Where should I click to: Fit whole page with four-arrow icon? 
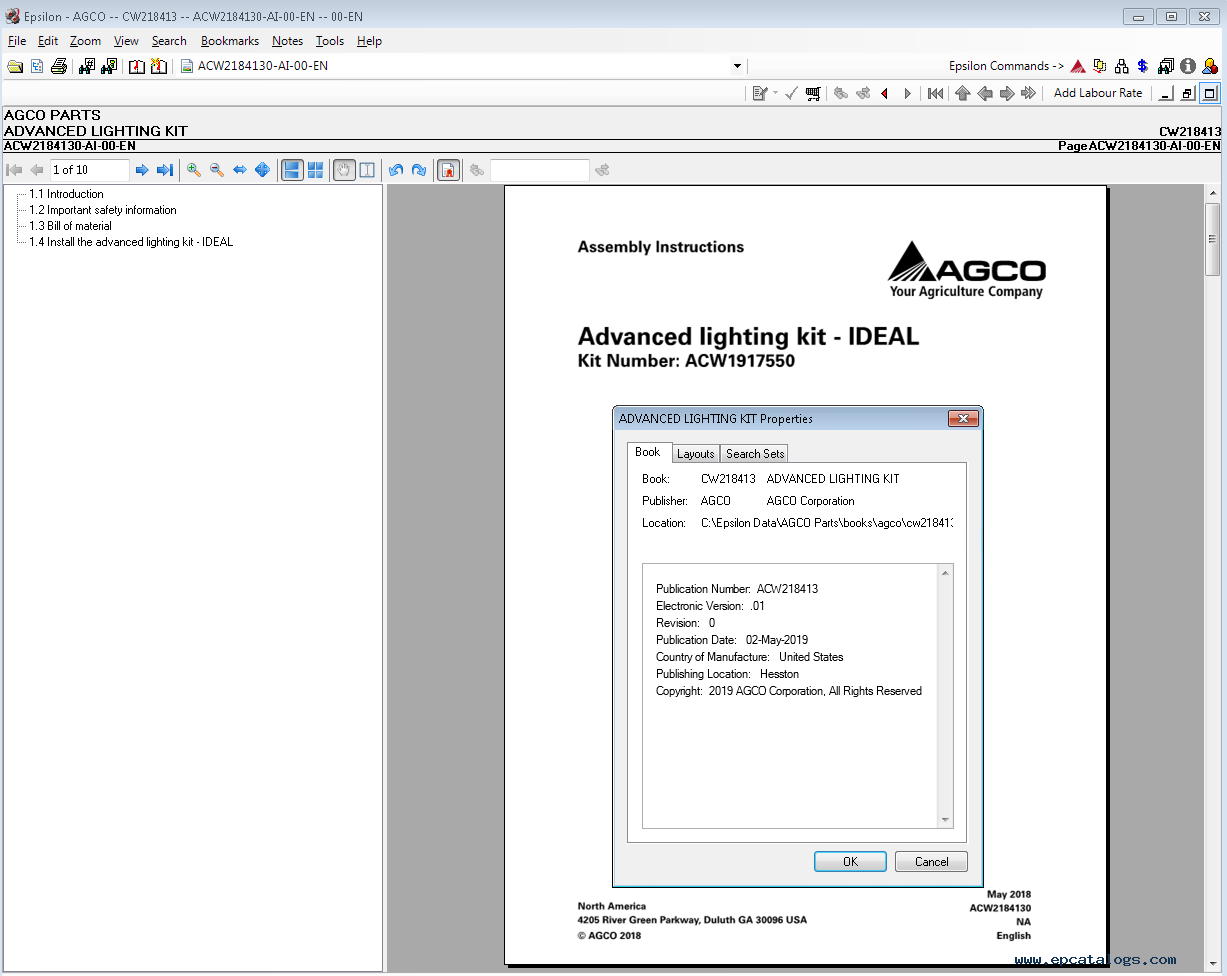tap(262, 170)
